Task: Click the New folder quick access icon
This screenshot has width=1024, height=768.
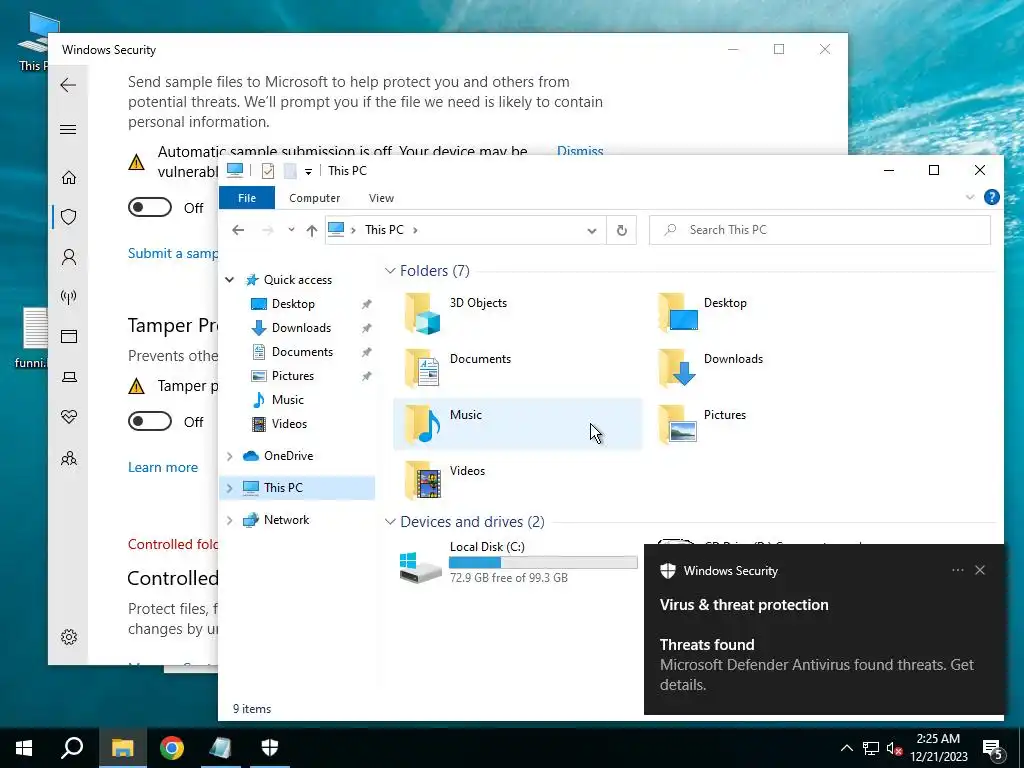Action: (x=290, y=171)
